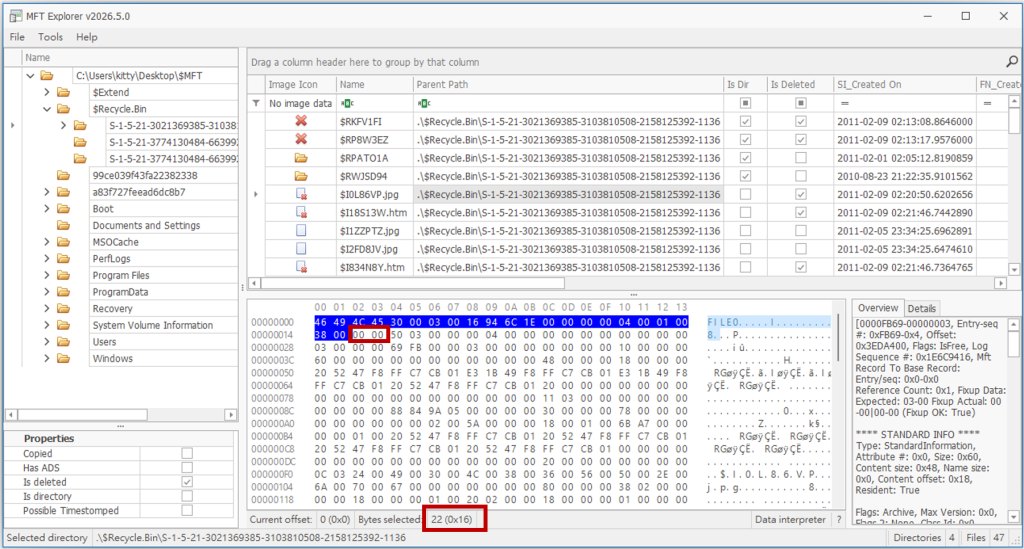Switch to the Details tab
Image resolution: width=1024 pixels, height=549 pixels.
pos(921,309)
